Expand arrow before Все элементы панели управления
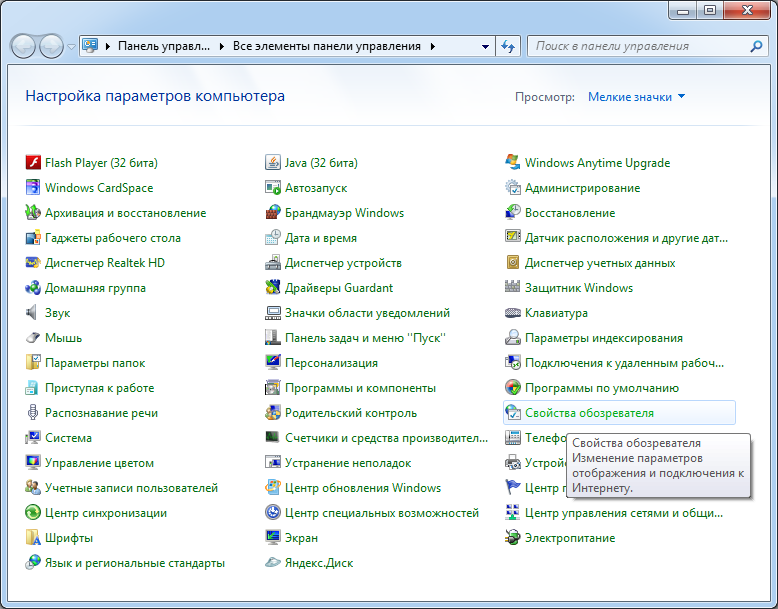 (x=221, y=47)
